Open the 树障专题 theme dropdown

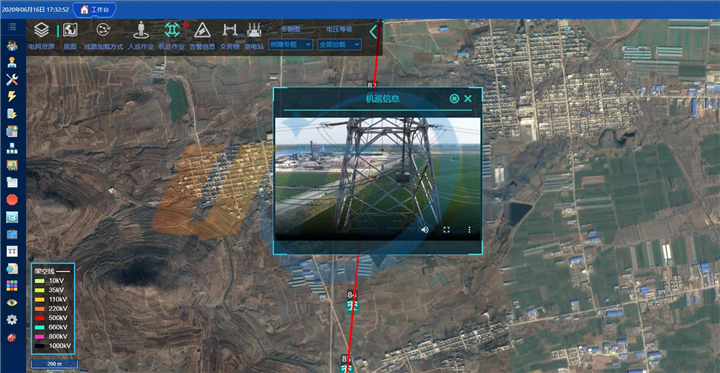click(x=290, y=45)
